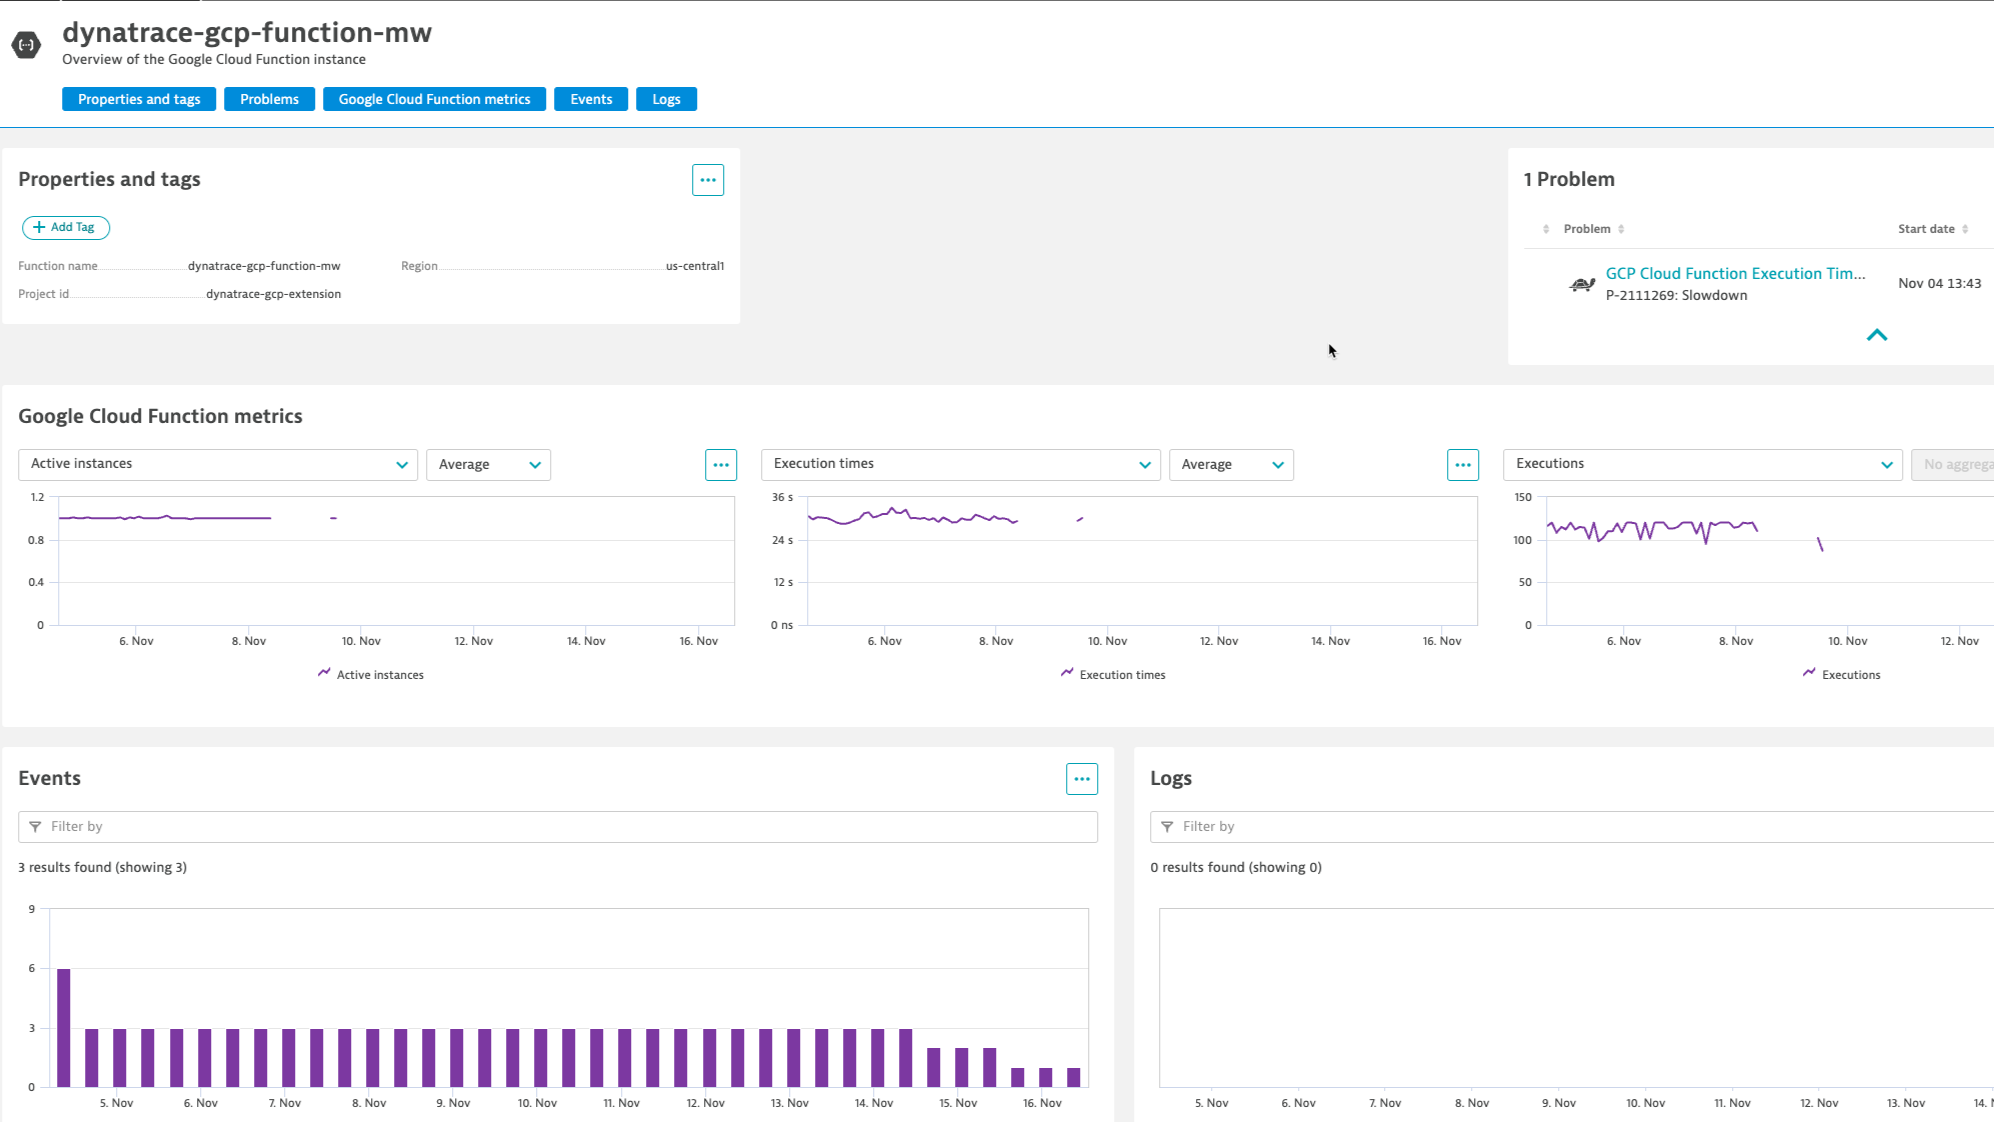The height and width of the screenshot is (1122, 1994).
Task: Open Average aggregation dropdown for Execution times
Action: click(x=1231, y=465)
